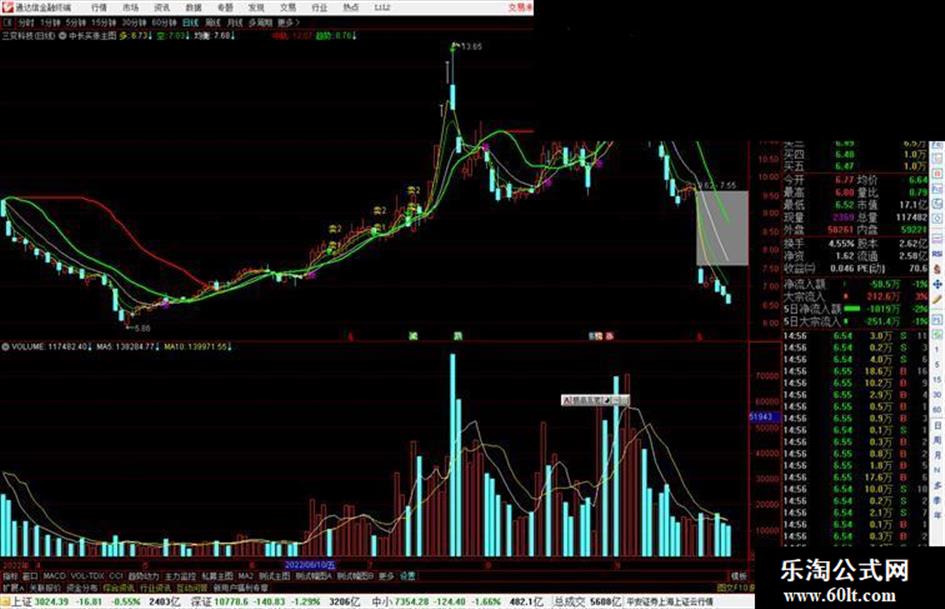Switch to 5分钟 timeframe
The width and height of the screenshot is (945, 609).
[x=75, y=22]
